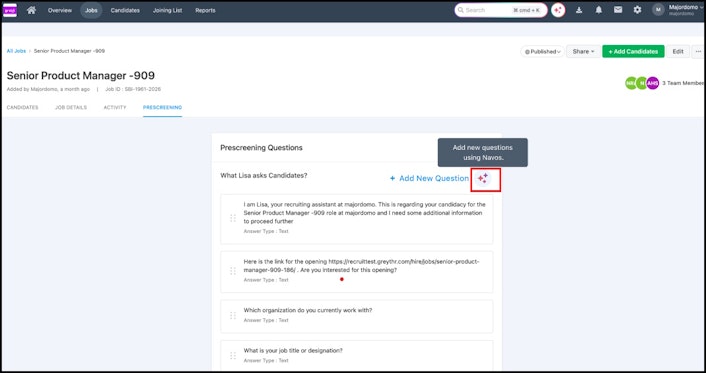The image size is (706, 373).
Task: Open the Overview menu
Action: click(60, 10)
